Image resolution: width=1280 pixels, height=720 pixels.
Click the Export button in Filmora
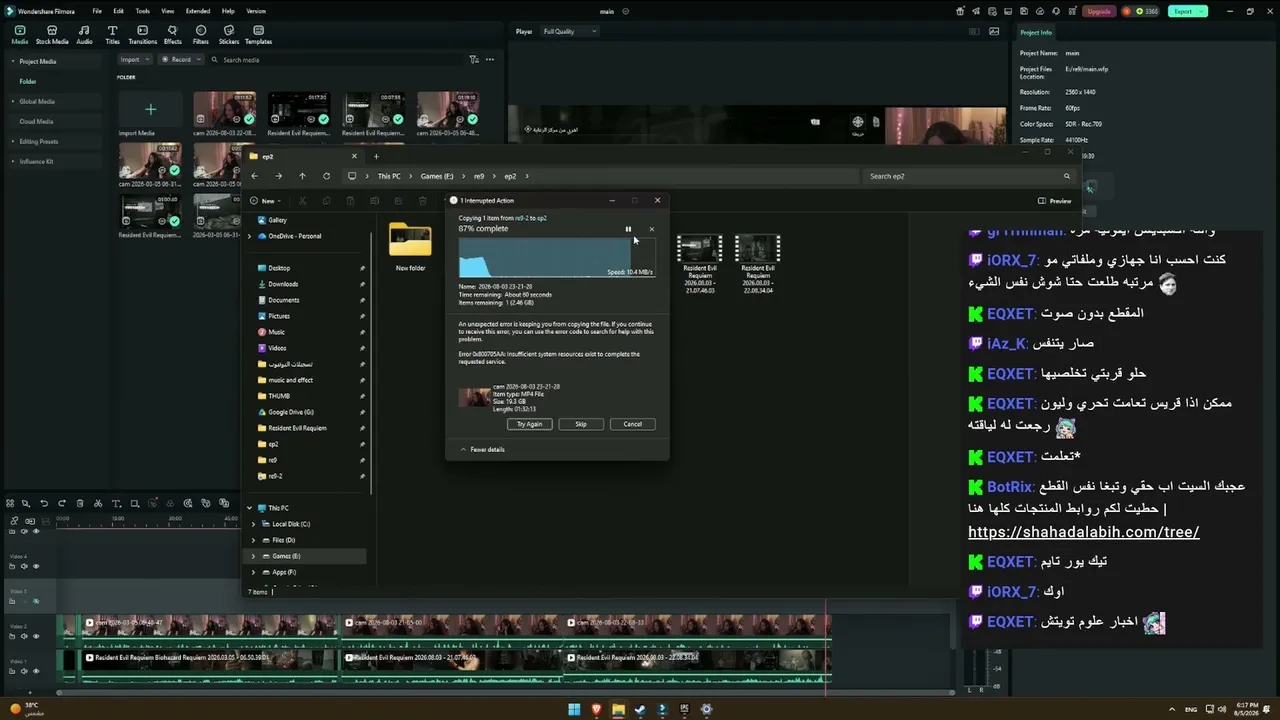click(x=1188, y=11)
